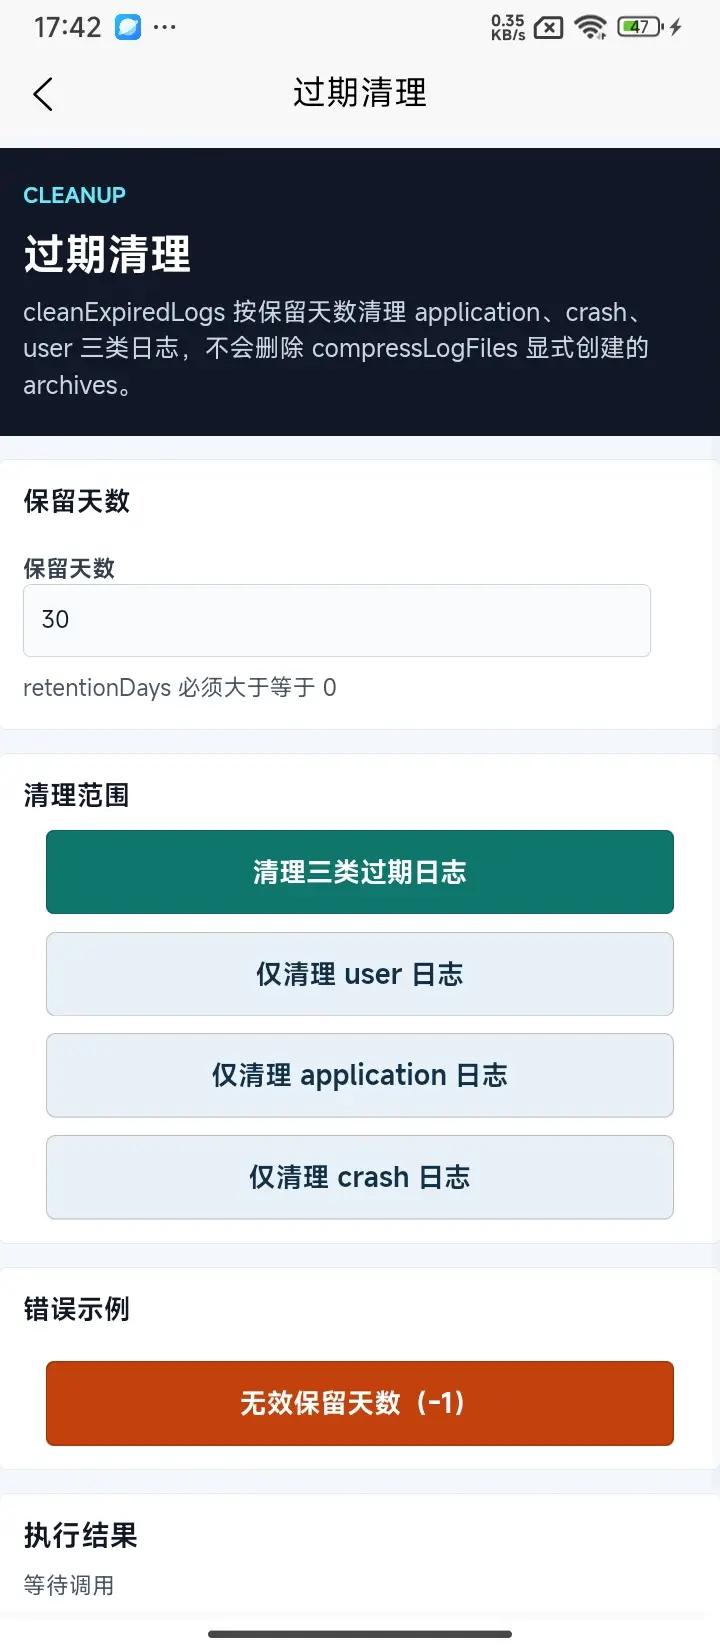720x1650 pixels.
Task: Click 清理三类过期日志 green button
Action: pos(360,872)
